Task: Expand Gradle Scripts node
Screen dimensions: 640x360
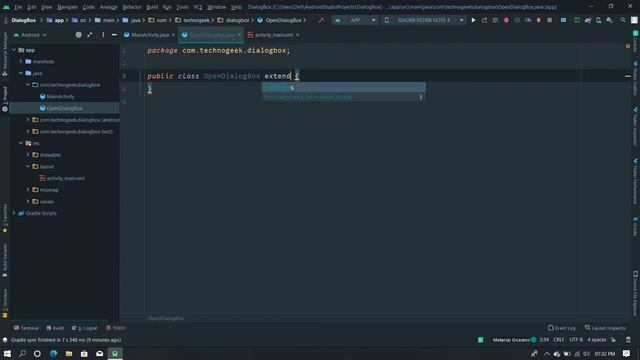Action: click(14, 213)
